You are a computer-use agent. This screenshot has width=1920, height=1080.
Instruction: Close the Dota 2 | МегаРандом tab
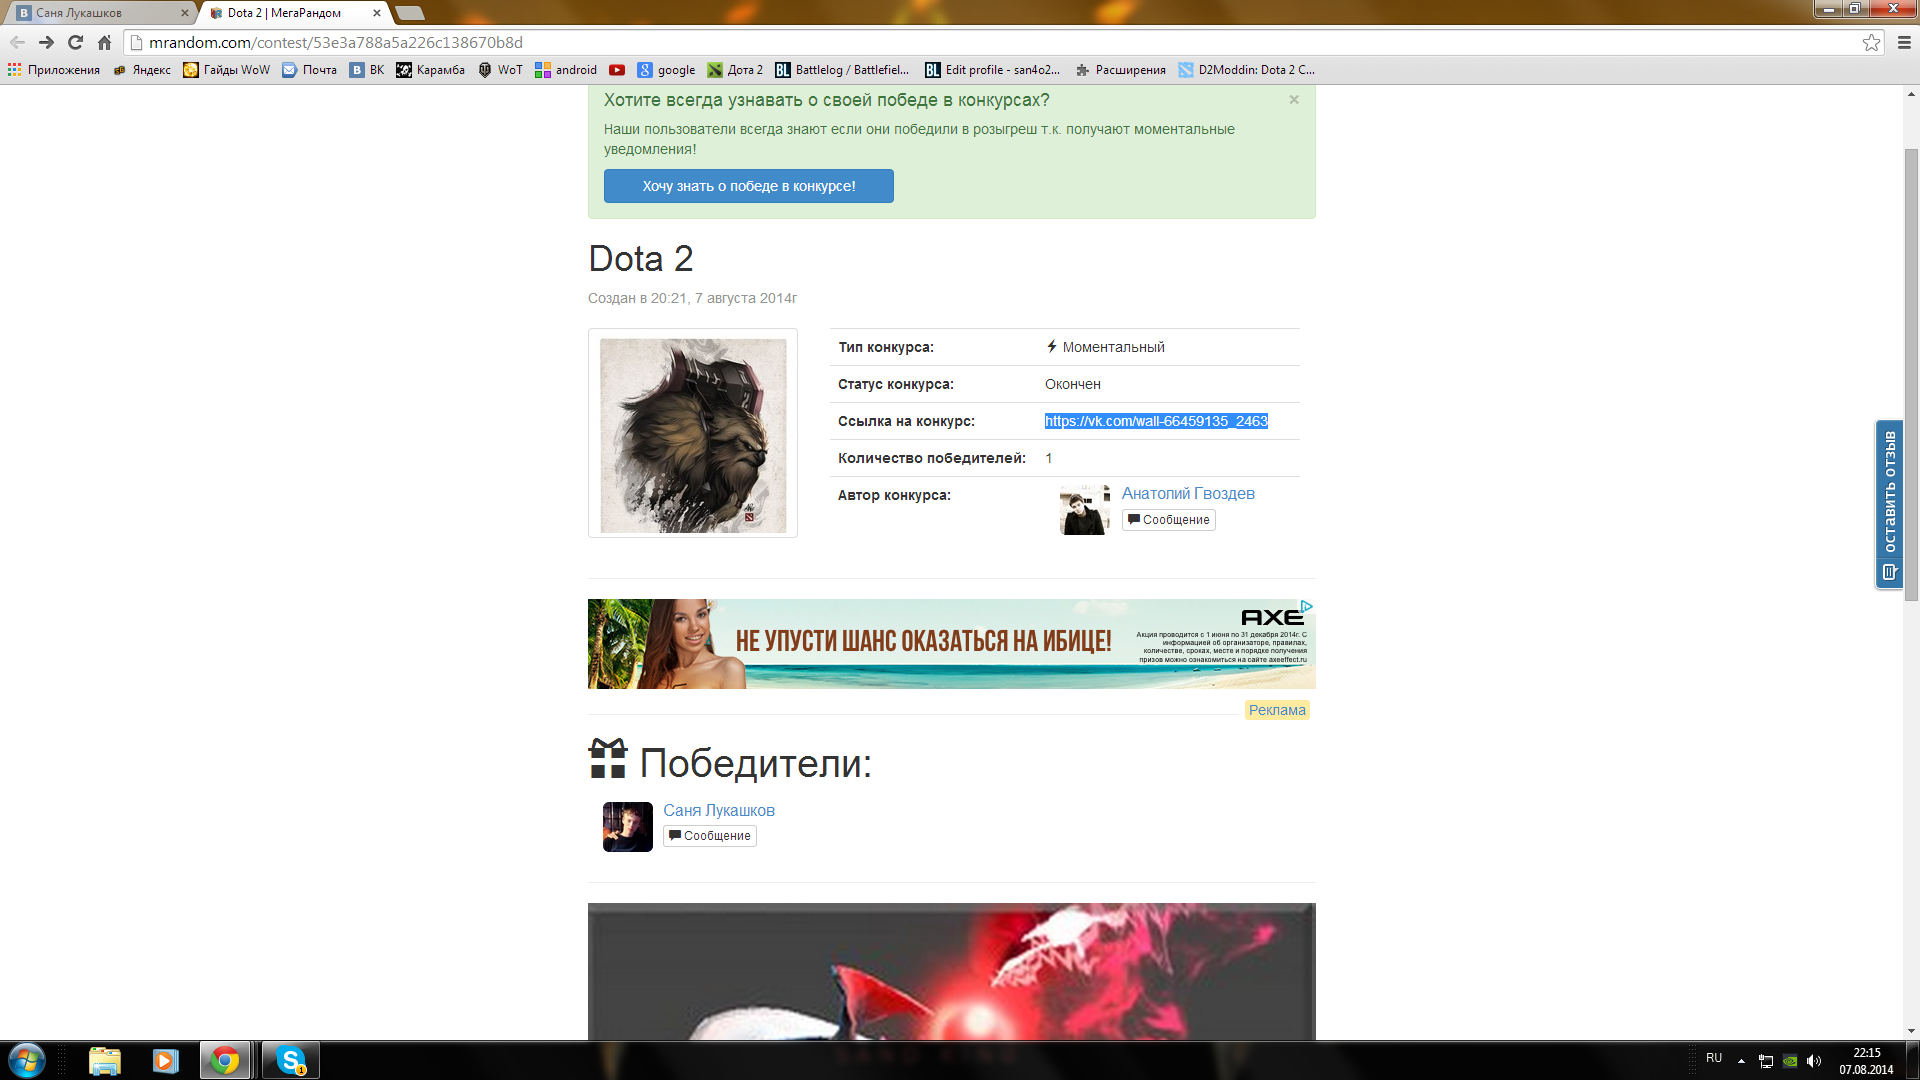[377, 13]
